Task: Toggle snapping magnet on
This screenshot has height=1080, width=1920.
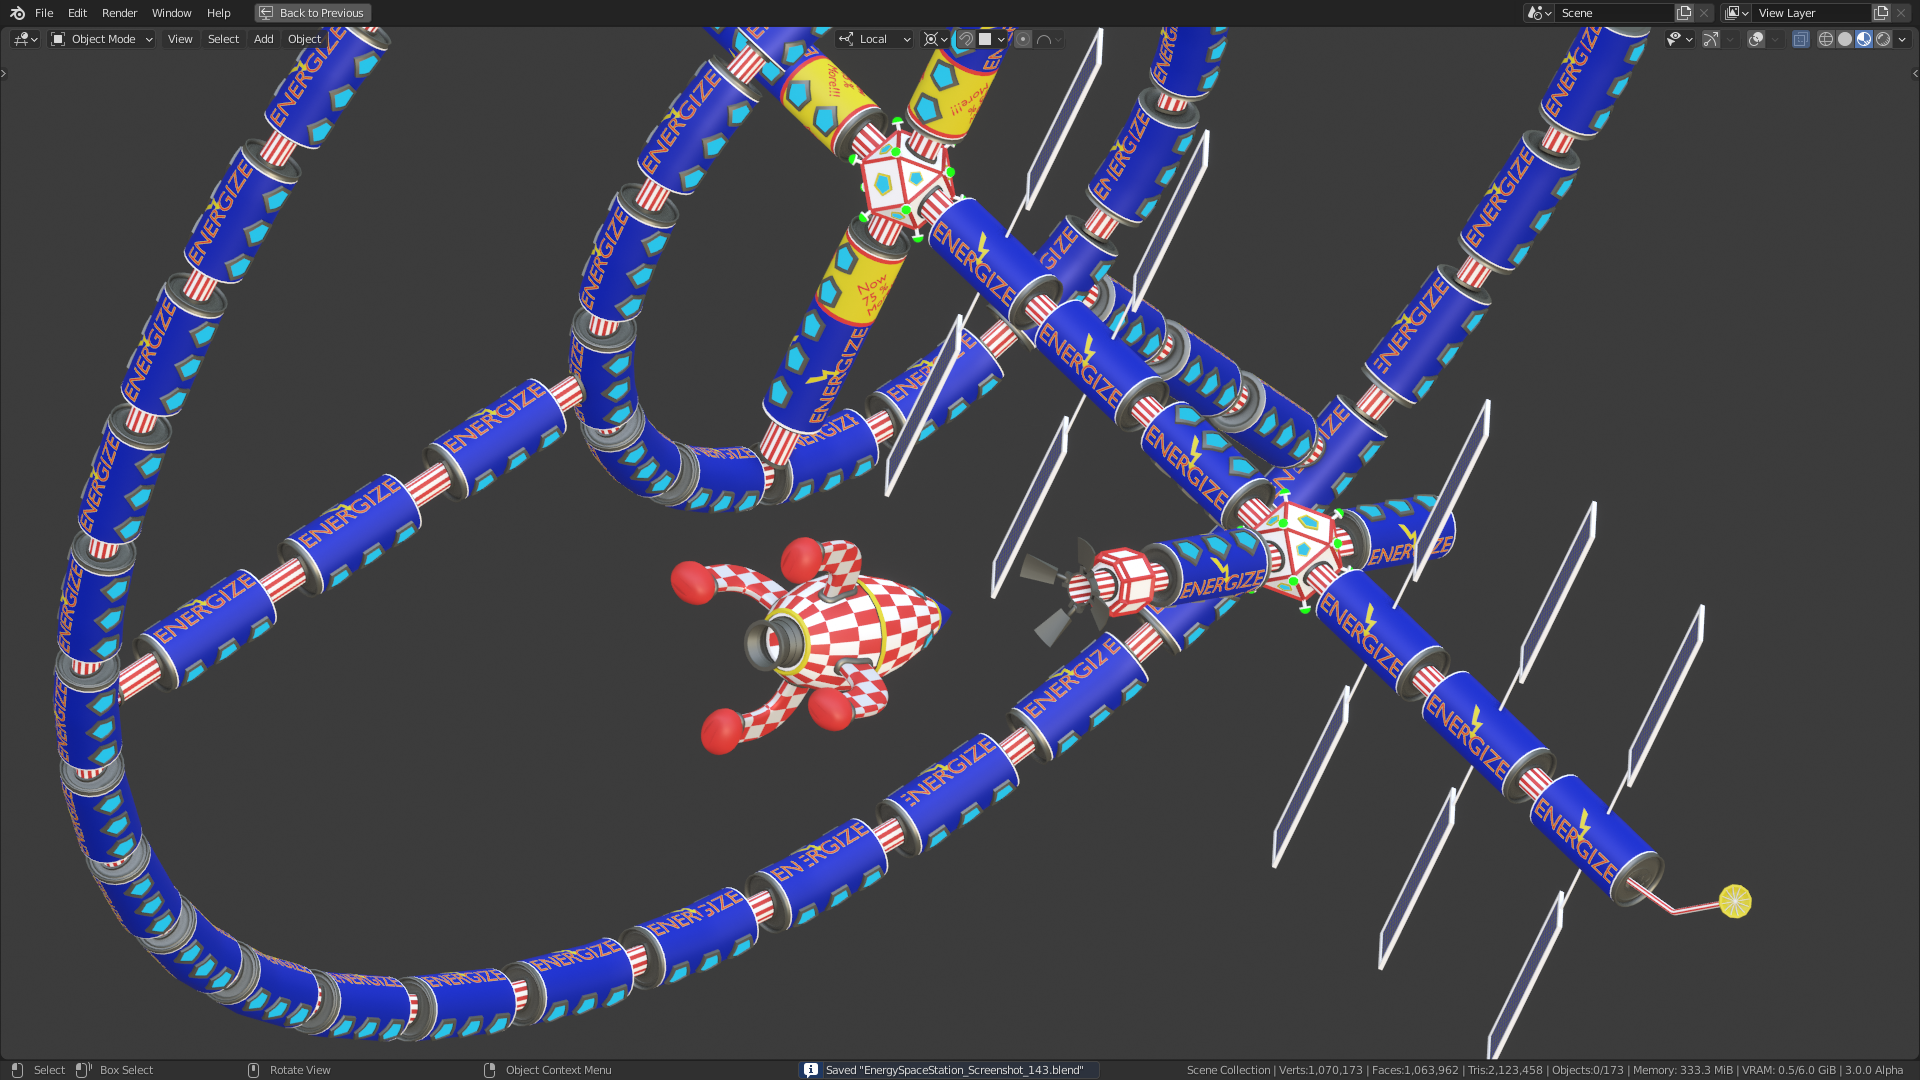Action: point(966,39)
